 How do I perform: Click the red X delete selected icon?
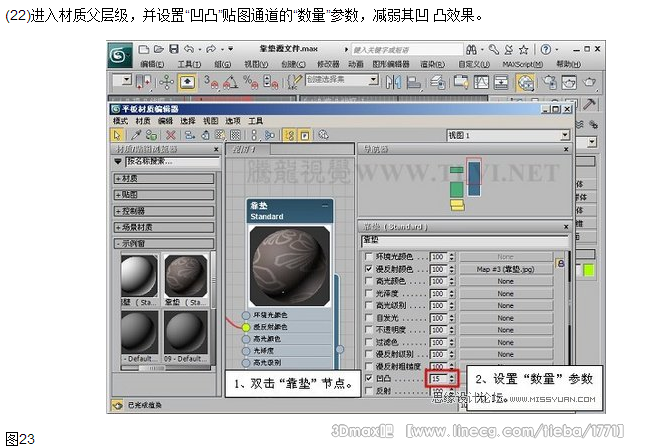[x=170, y=135]
